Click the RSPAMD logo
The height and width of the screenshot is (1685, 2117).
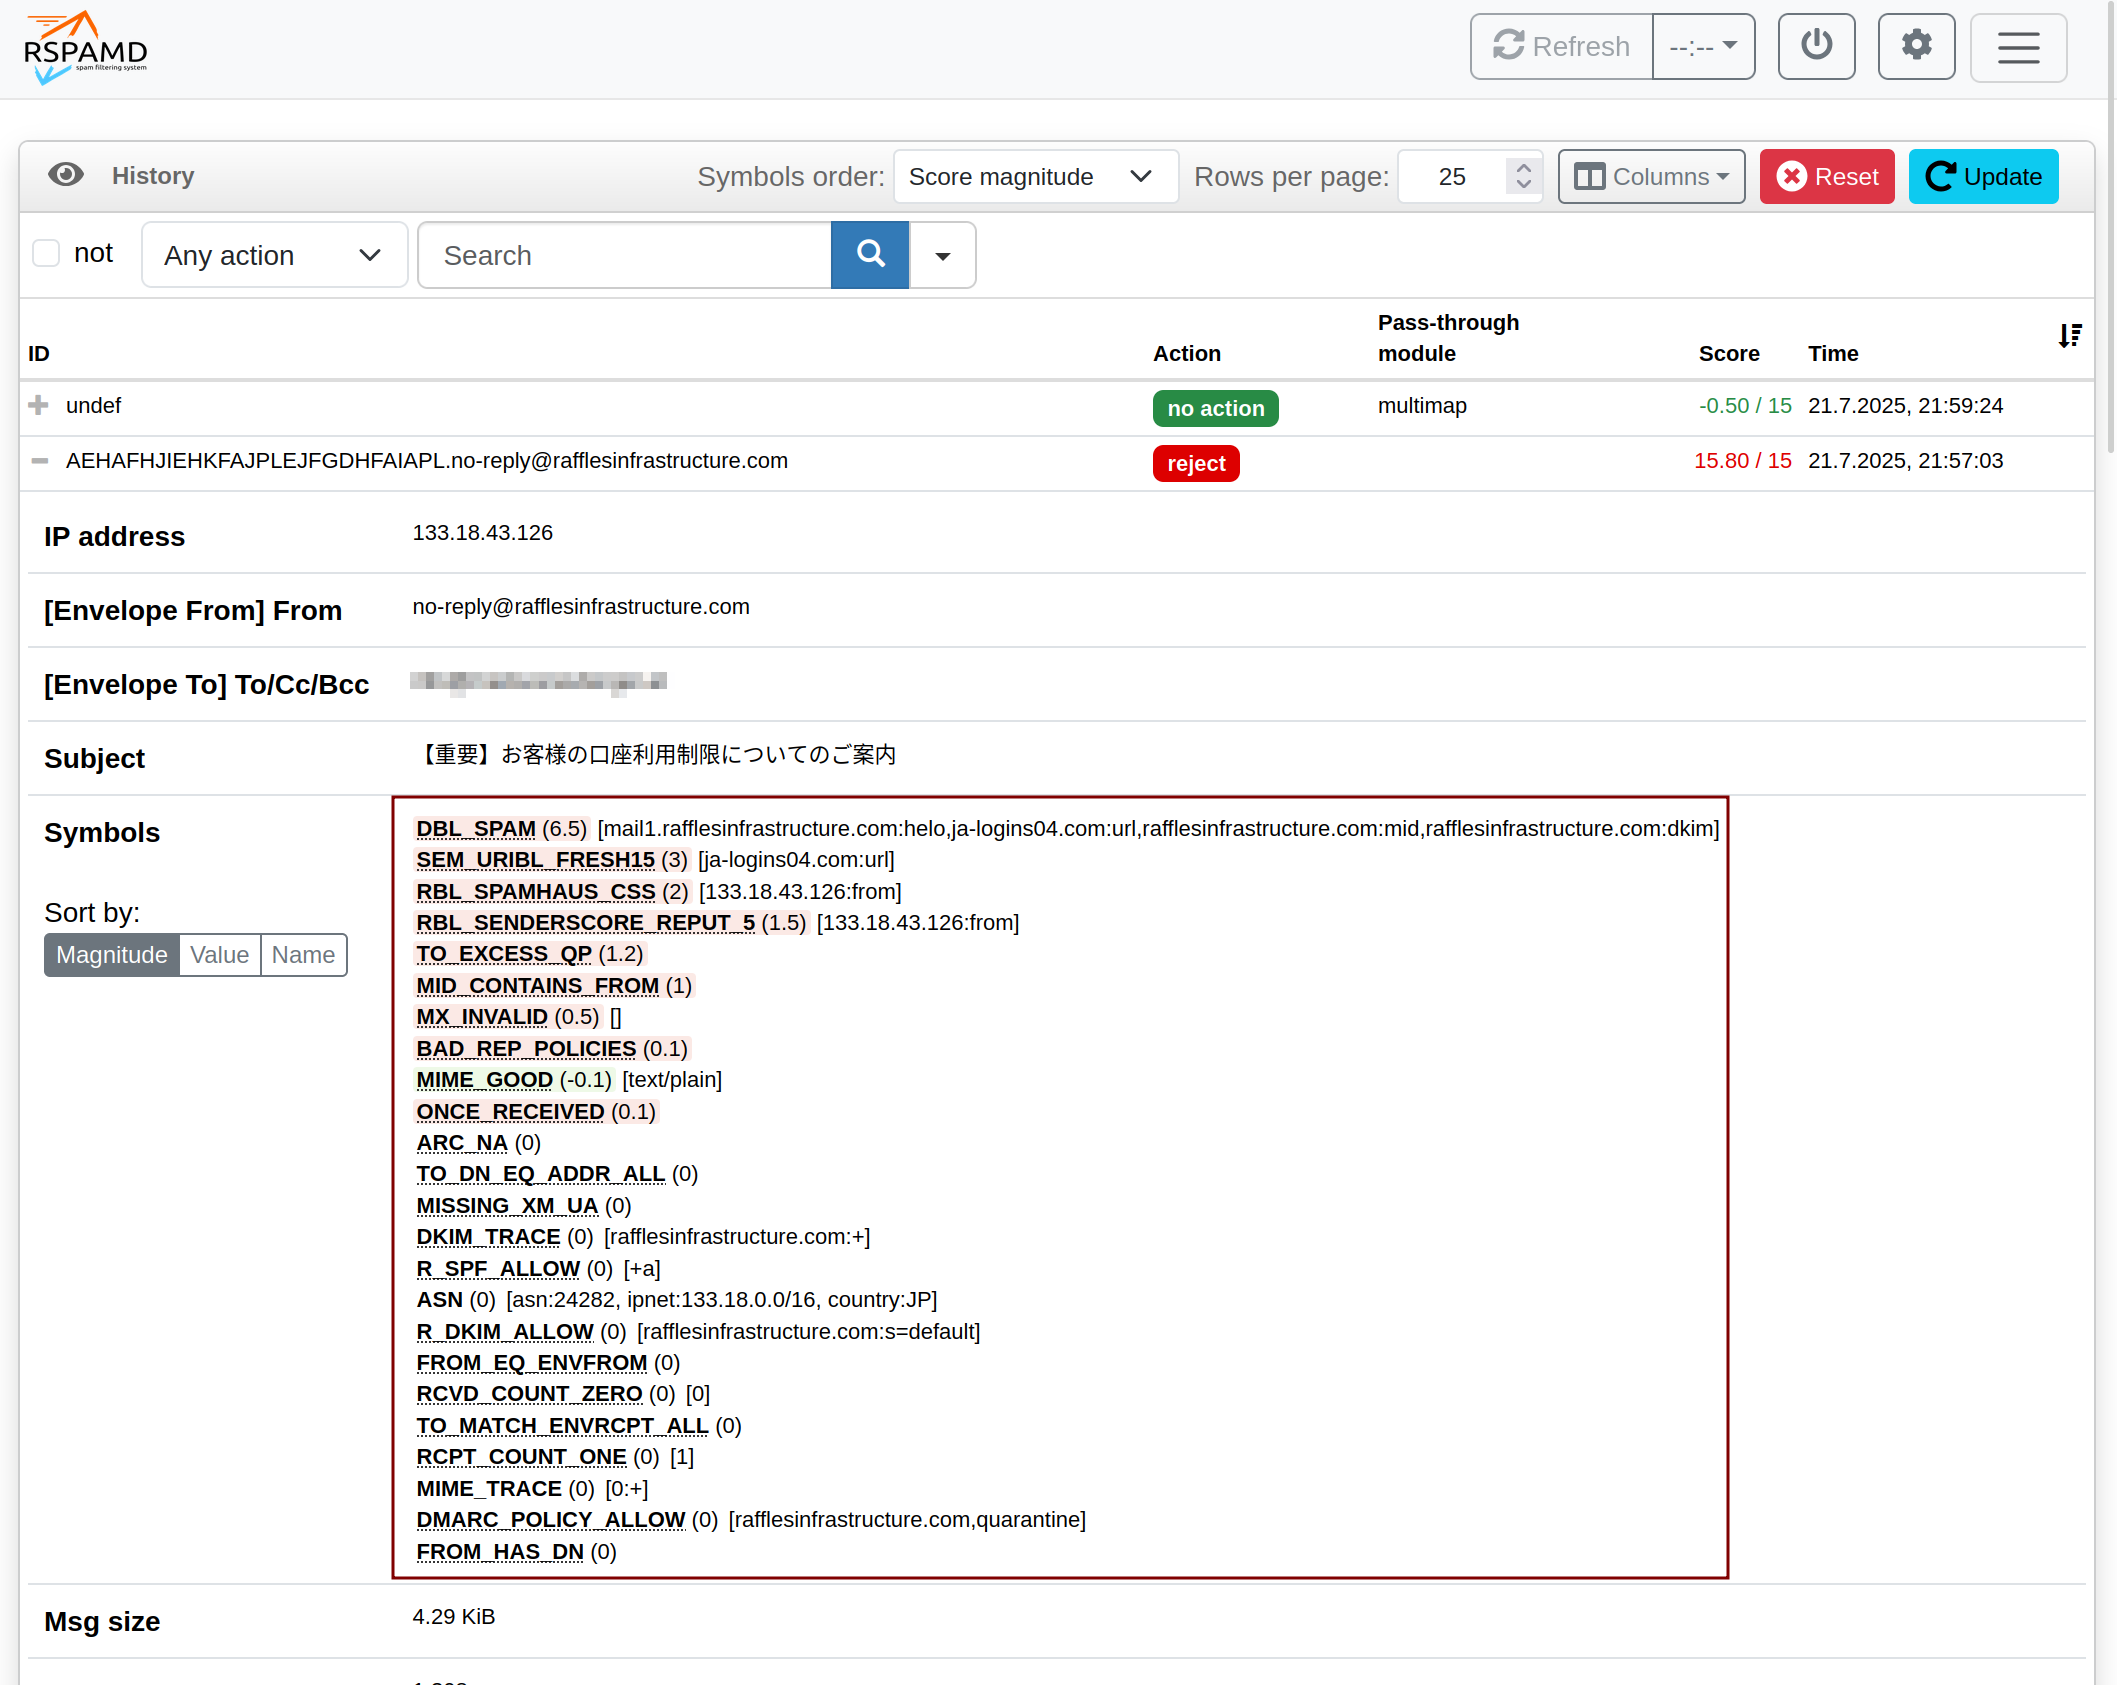[x=86, y=47]
